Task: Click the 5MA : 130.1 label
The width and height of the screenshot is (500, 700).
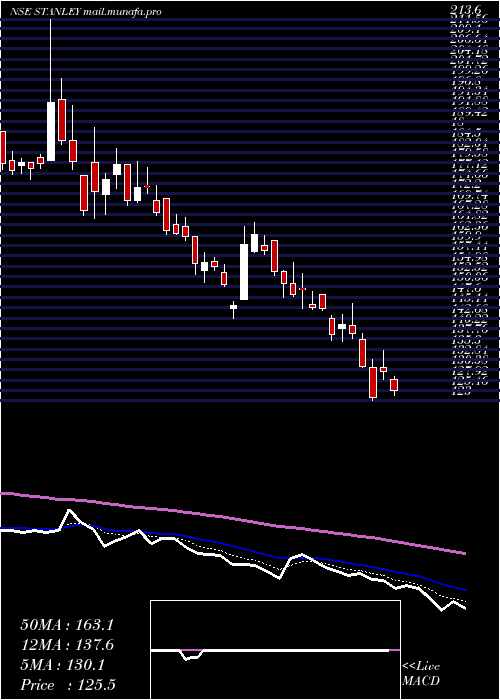Action: [62, 665]
